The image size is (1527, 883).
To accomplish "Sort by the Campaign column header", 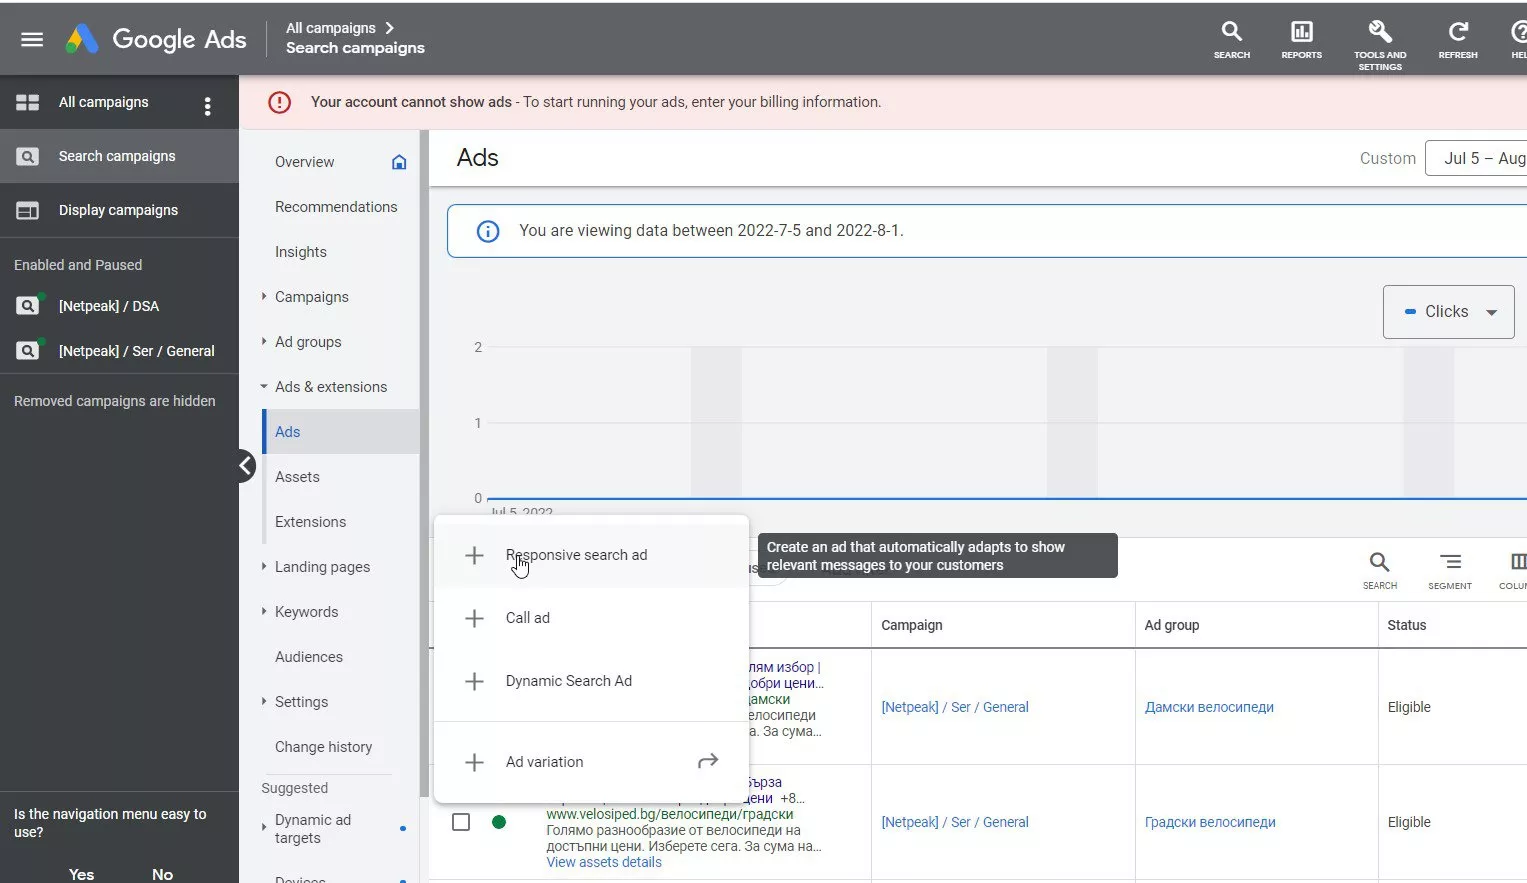I will coord(912,625).
